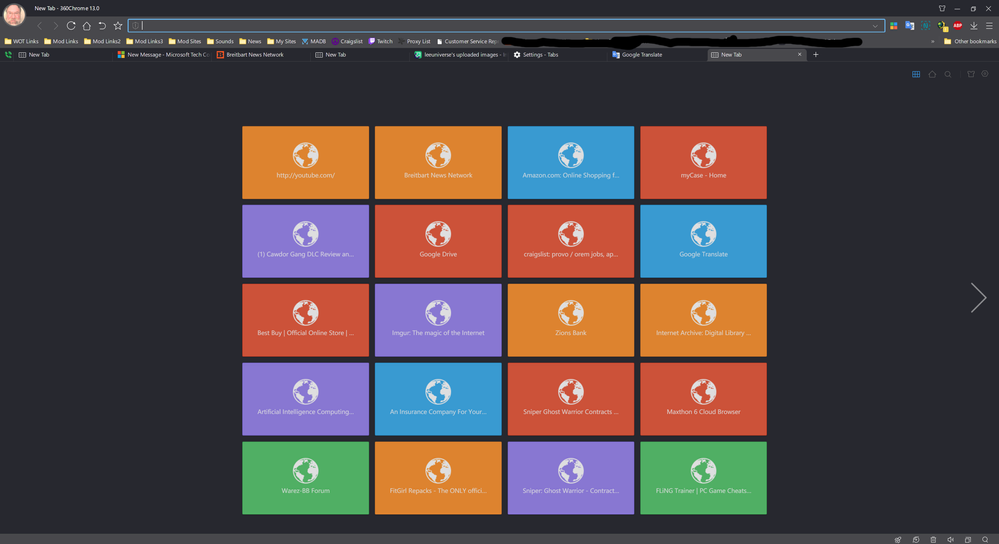Click the status bar zoom magnifier icon
The height and width of the screenshot is (544, 999).
pos(985,540)
